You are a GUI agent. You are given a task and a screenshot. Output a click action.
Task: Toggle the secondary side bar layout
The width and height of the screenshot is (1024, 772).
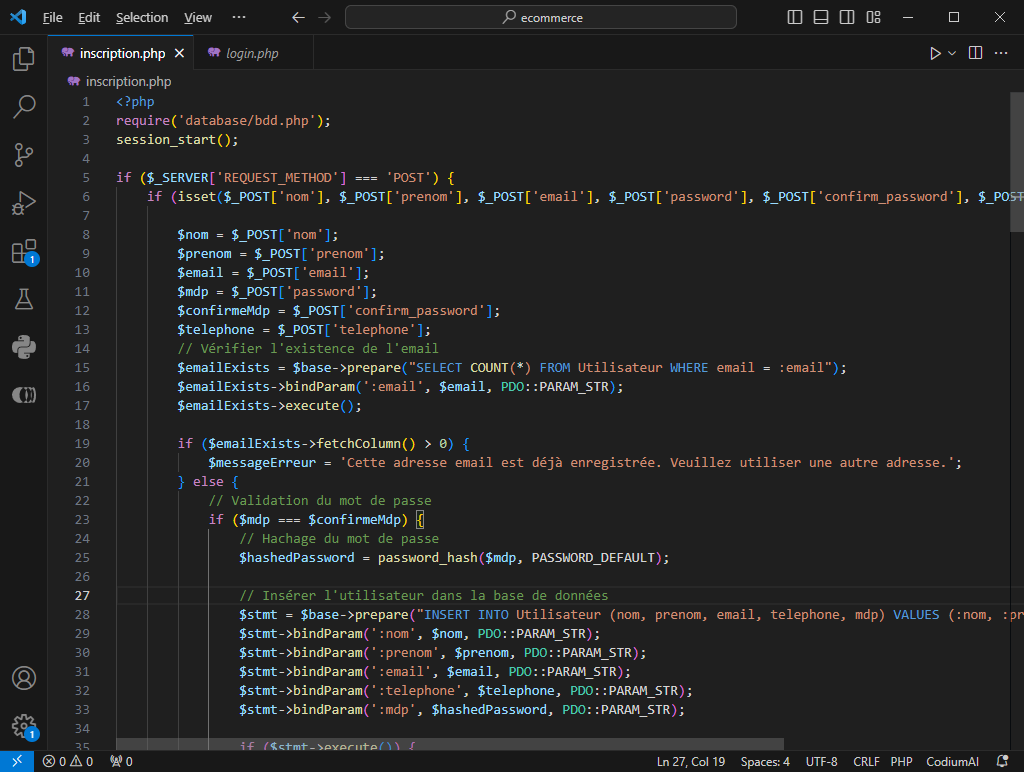847,17
